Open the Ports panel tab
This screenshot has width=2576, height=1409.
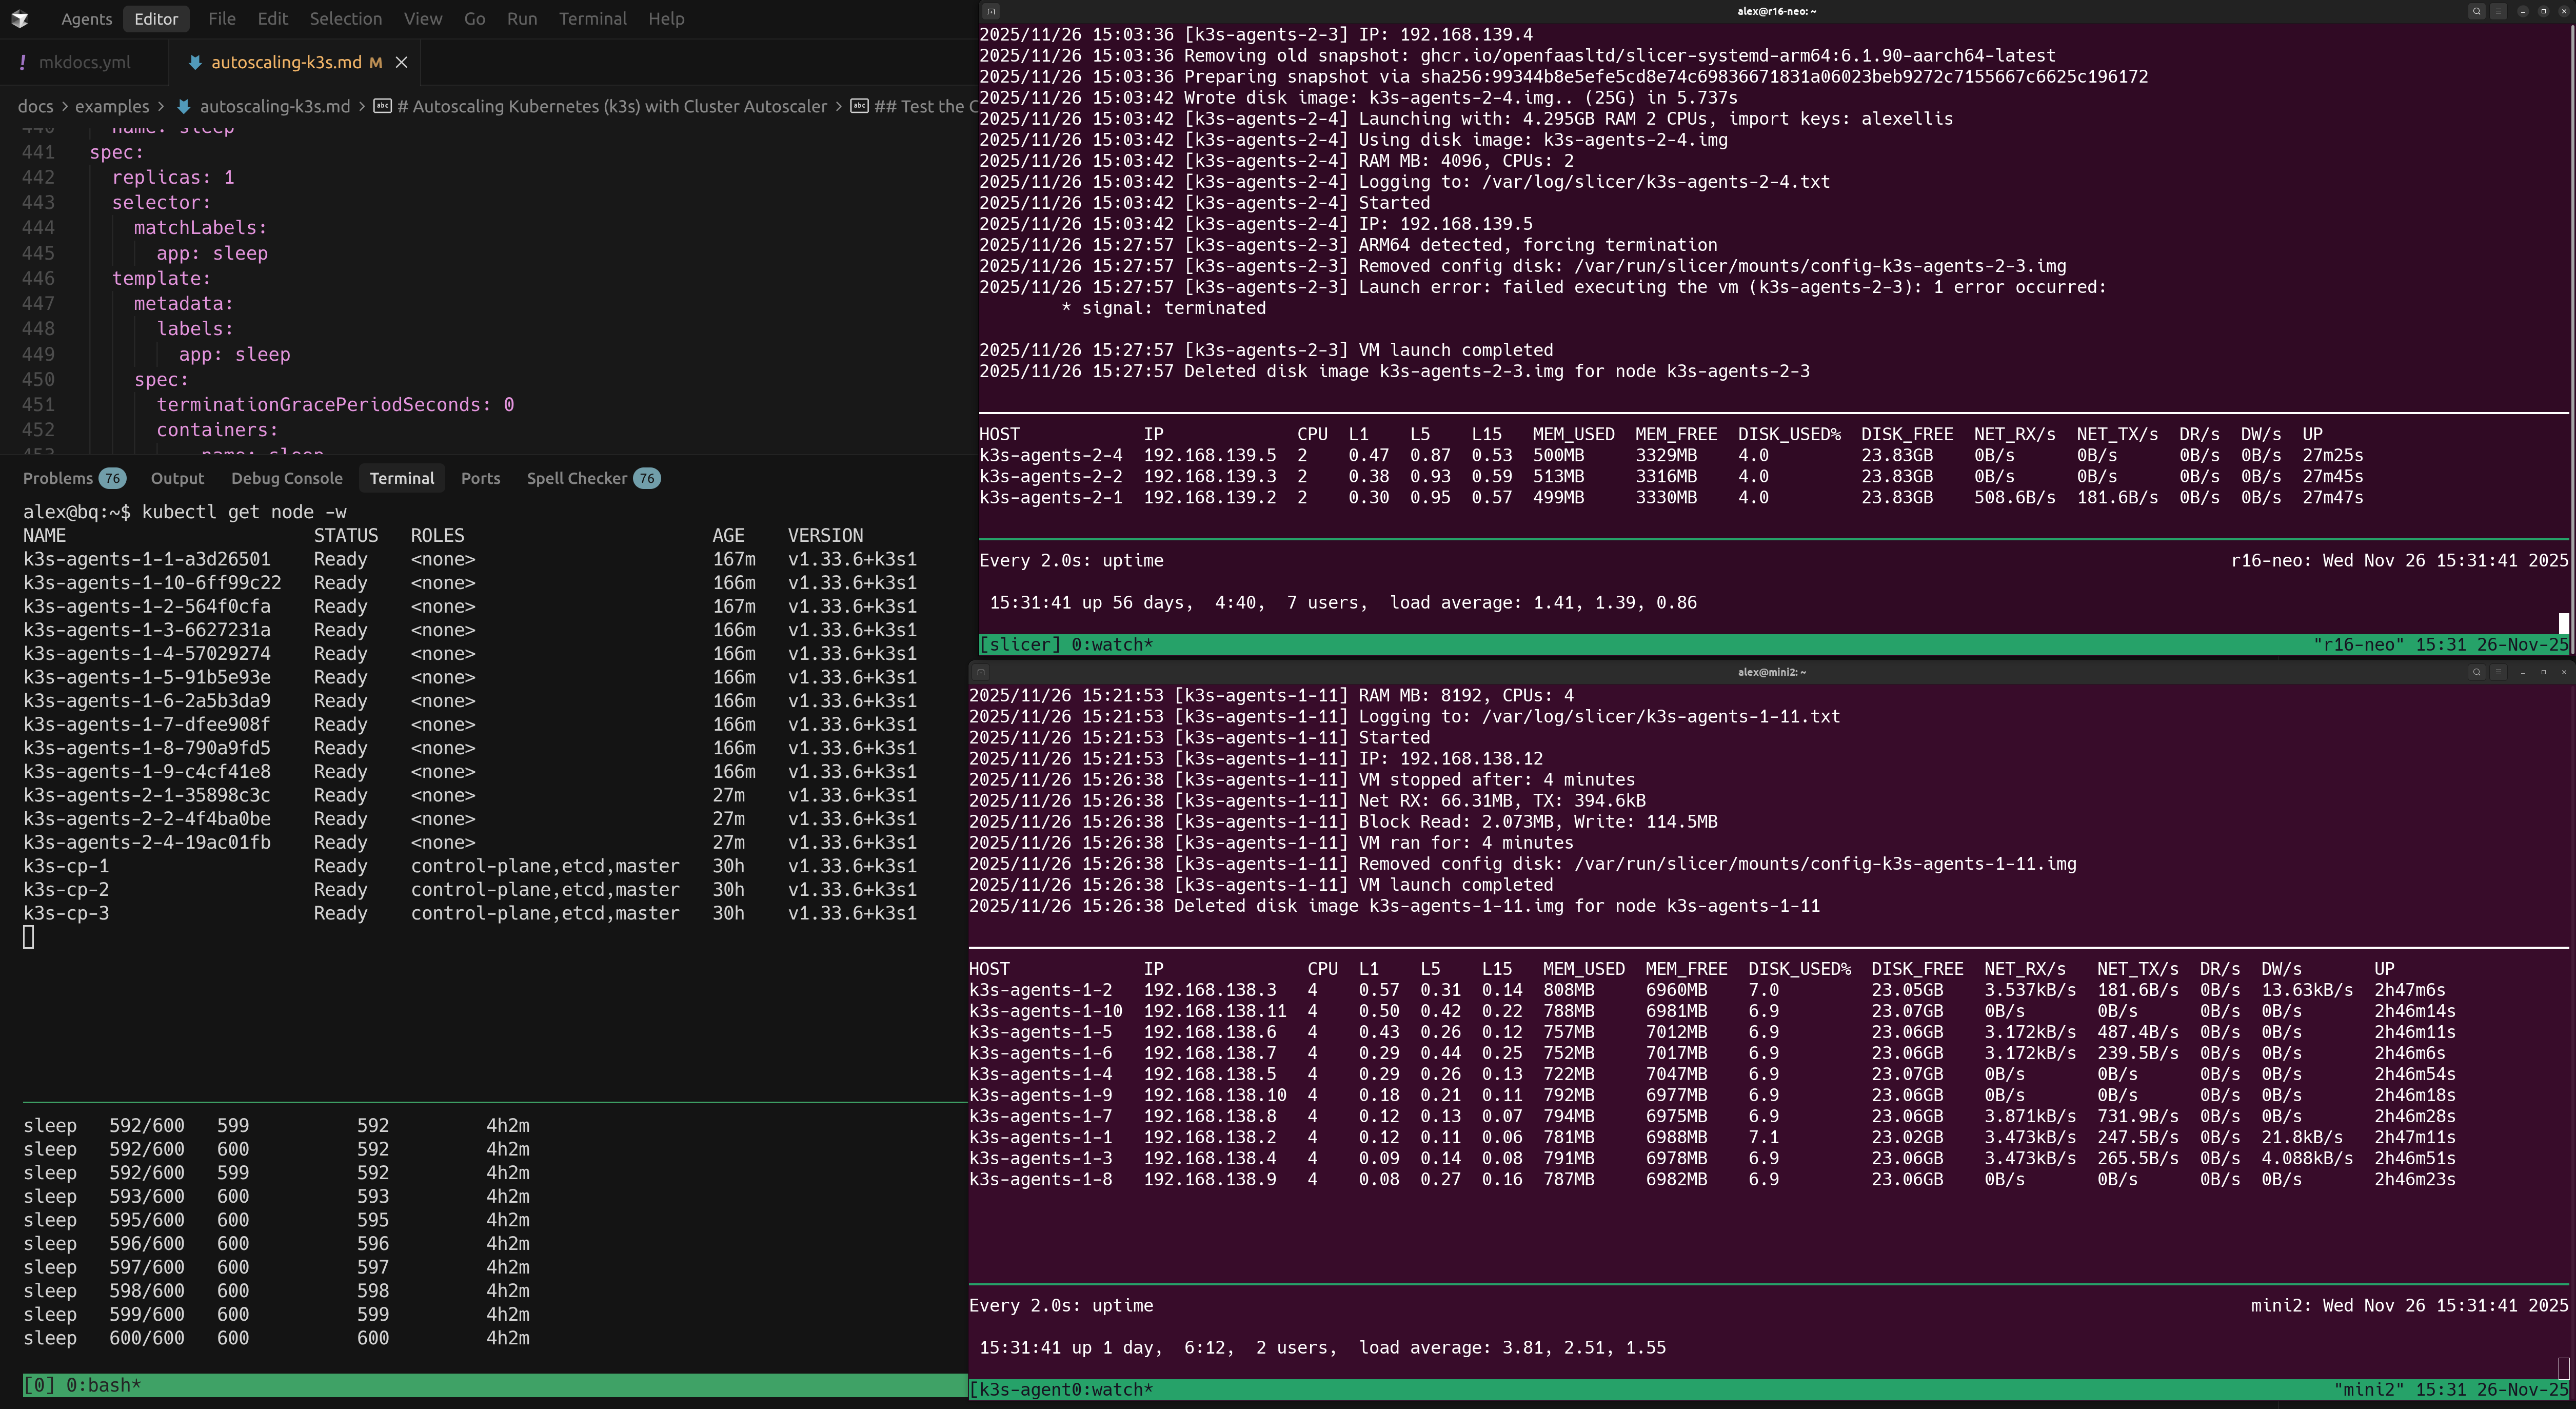[x=480, y=478]
